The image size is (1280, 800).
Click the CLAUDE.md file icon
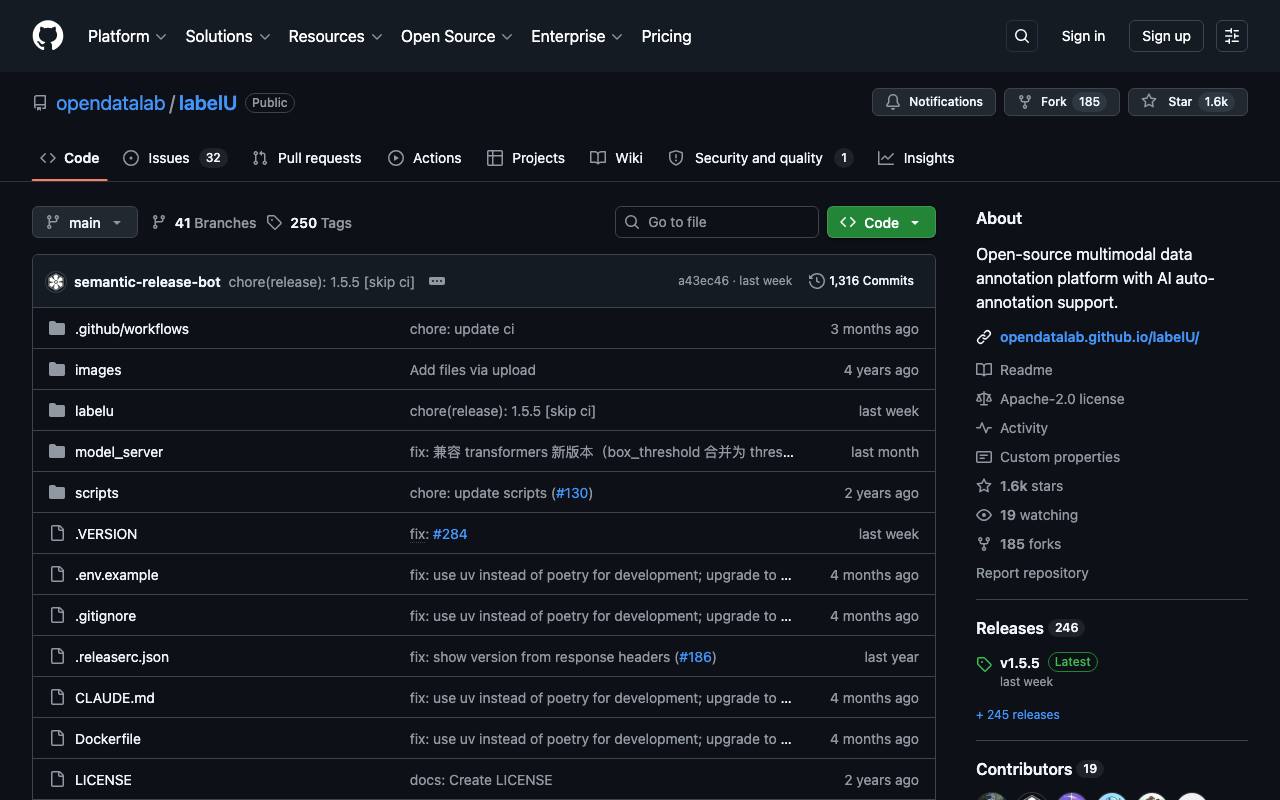point(57,697)
